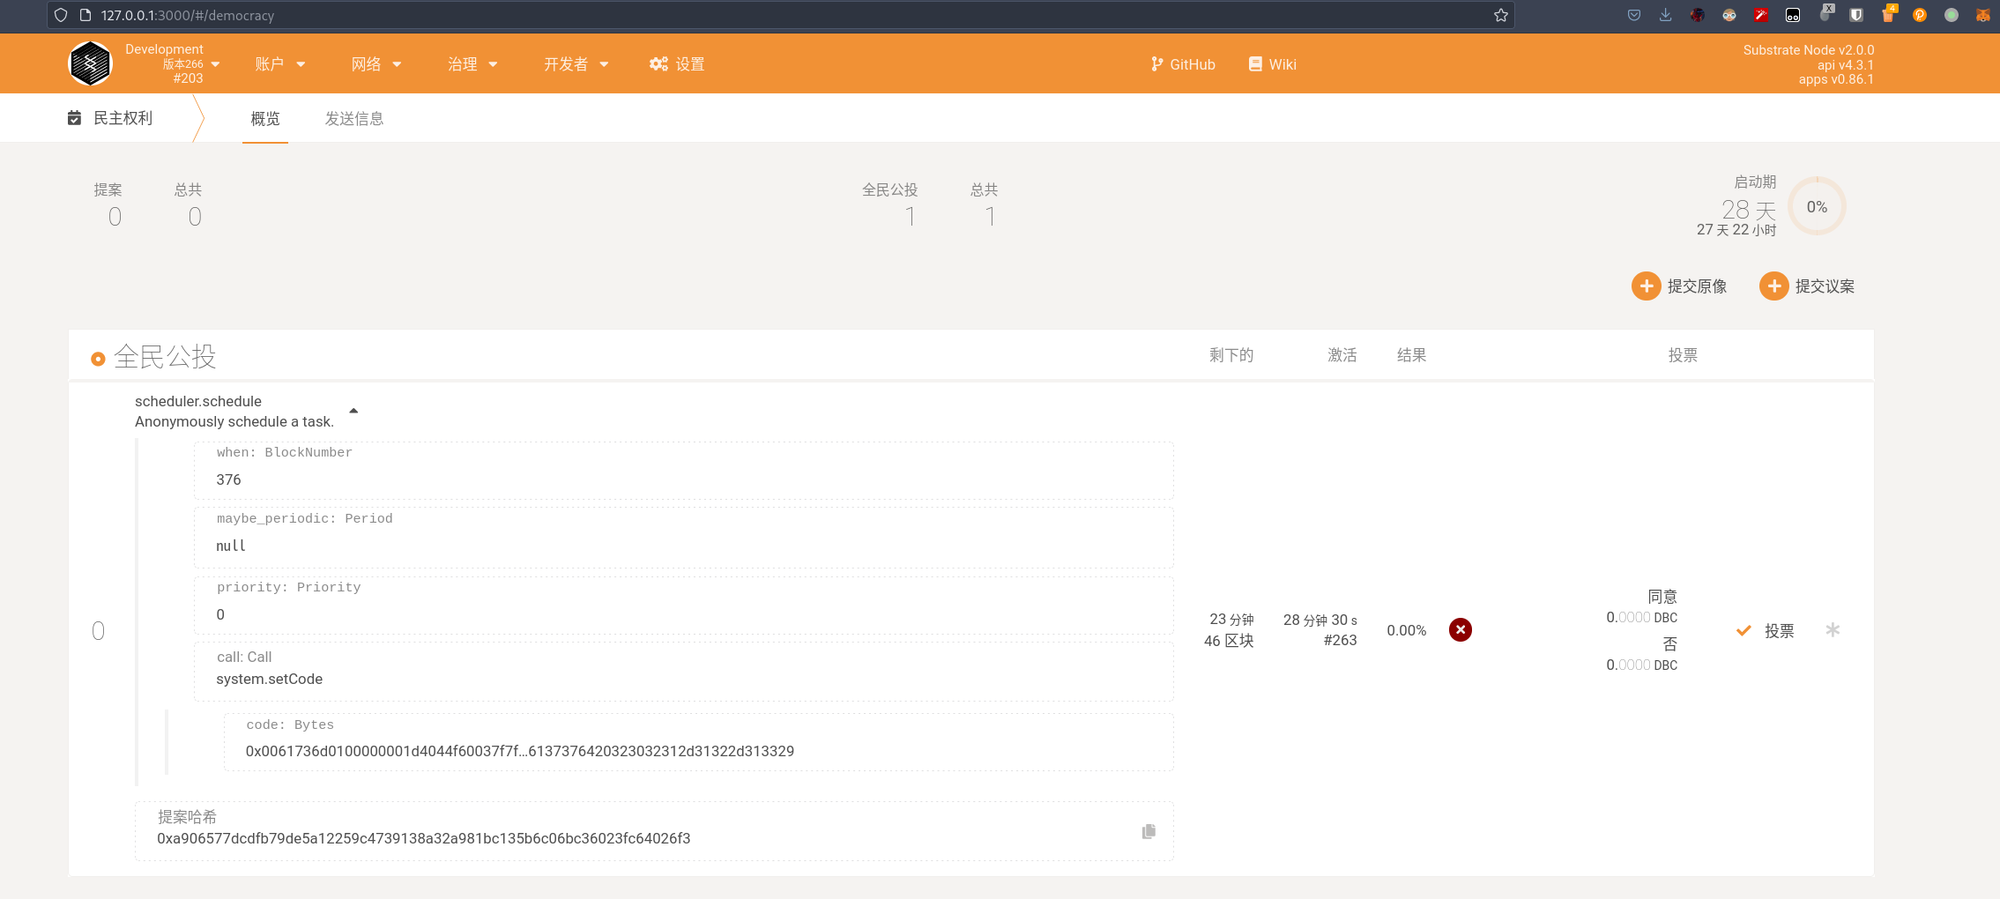This screenshot has width=2000, height=899.
Task: Click the system.setCode call value
Action: [x=269, y=679]
